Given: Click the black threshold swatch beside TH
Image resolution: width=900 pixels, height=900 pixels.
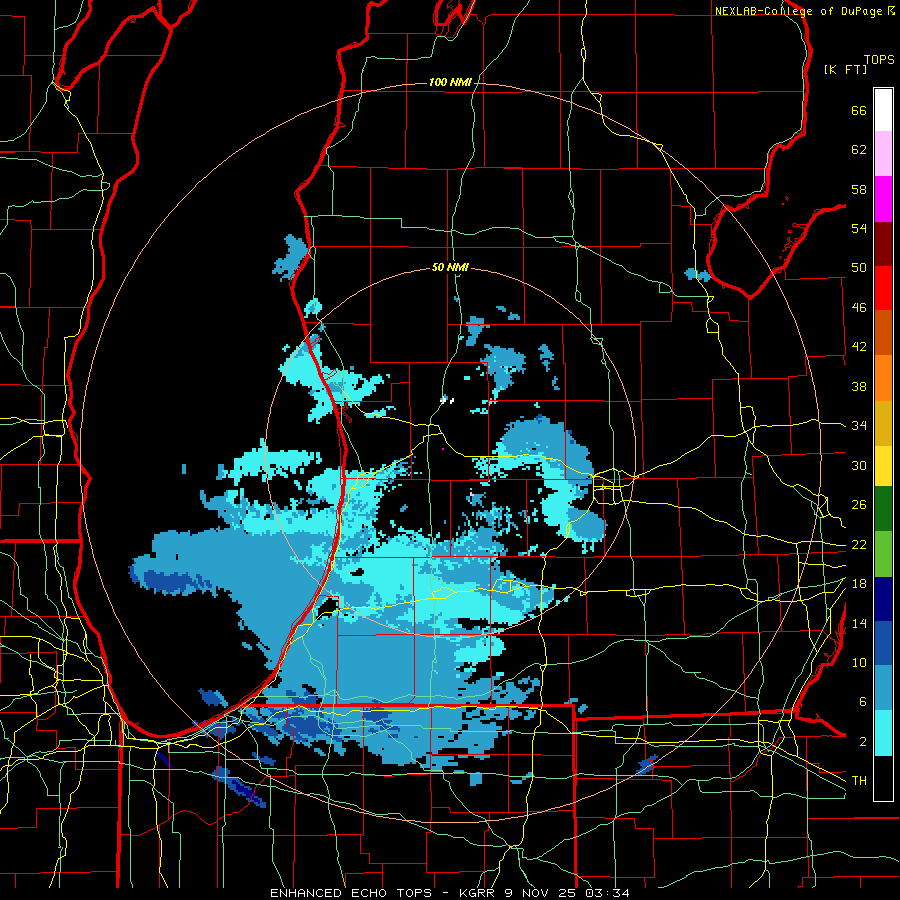Looking at the screenshot, I should [883, 778].
